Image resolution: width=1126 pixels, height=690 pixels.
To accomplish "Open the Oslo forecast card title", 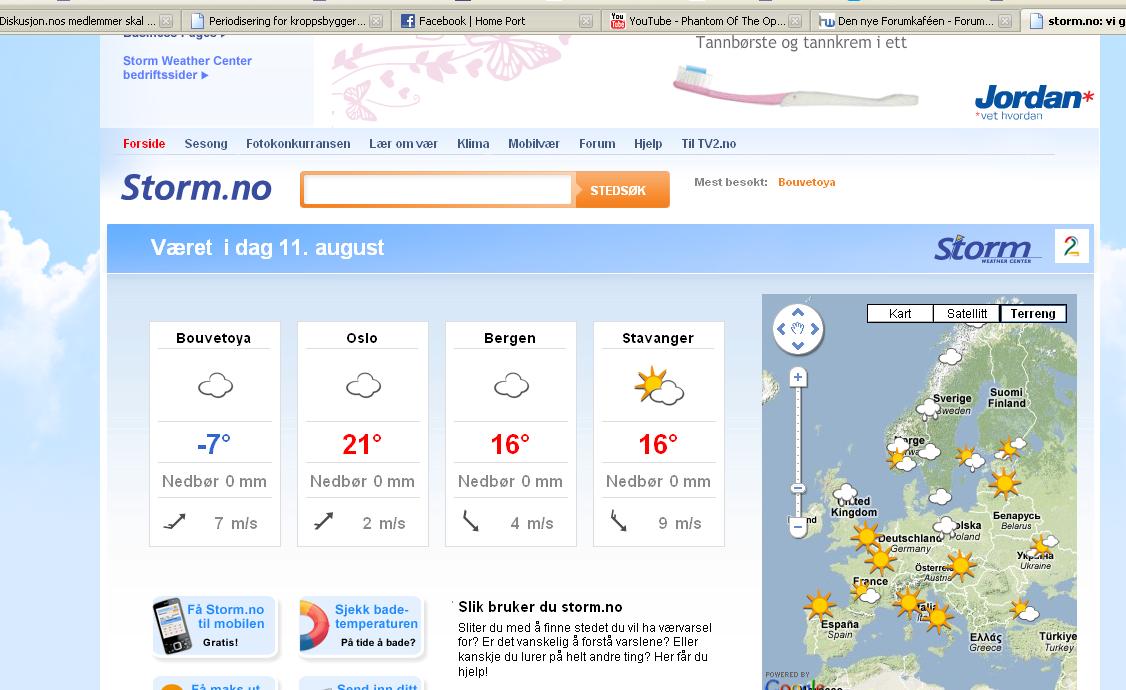I will [362, 337].
